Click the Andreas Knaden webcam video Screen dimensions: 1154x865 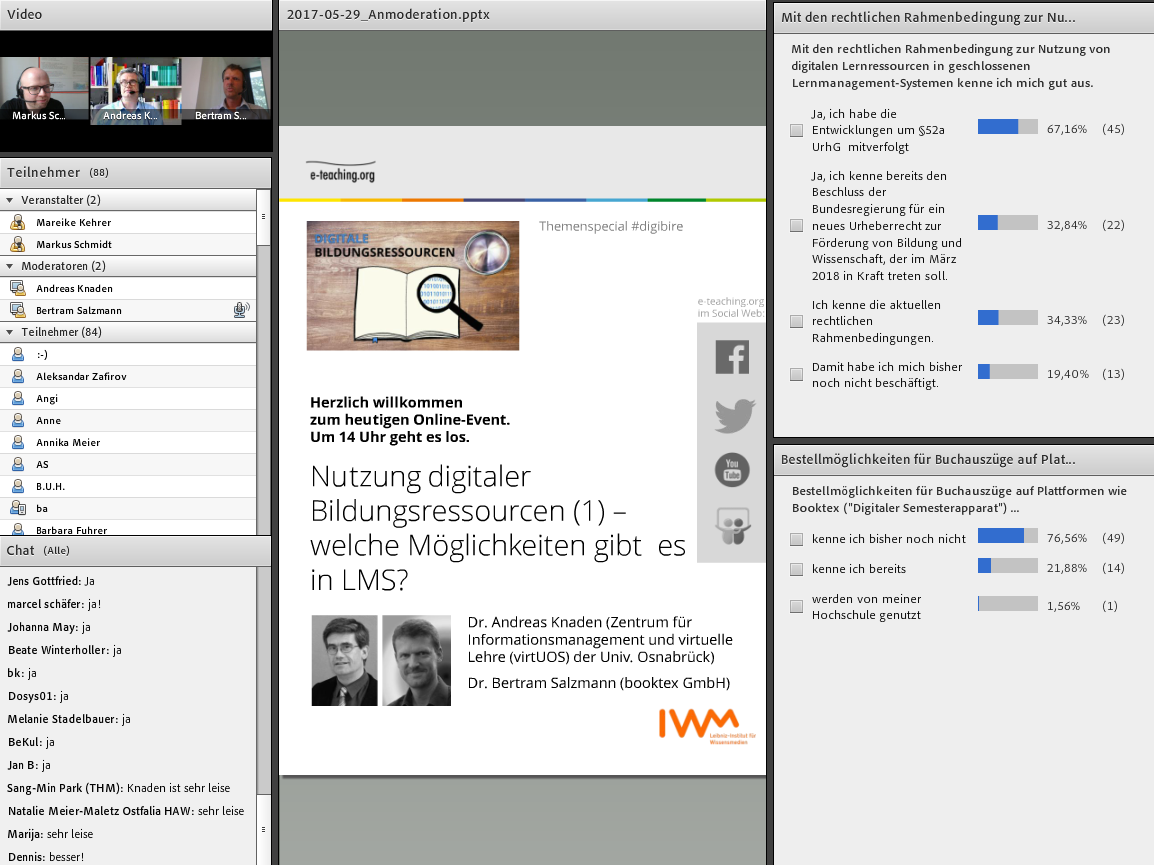[135, 91]
